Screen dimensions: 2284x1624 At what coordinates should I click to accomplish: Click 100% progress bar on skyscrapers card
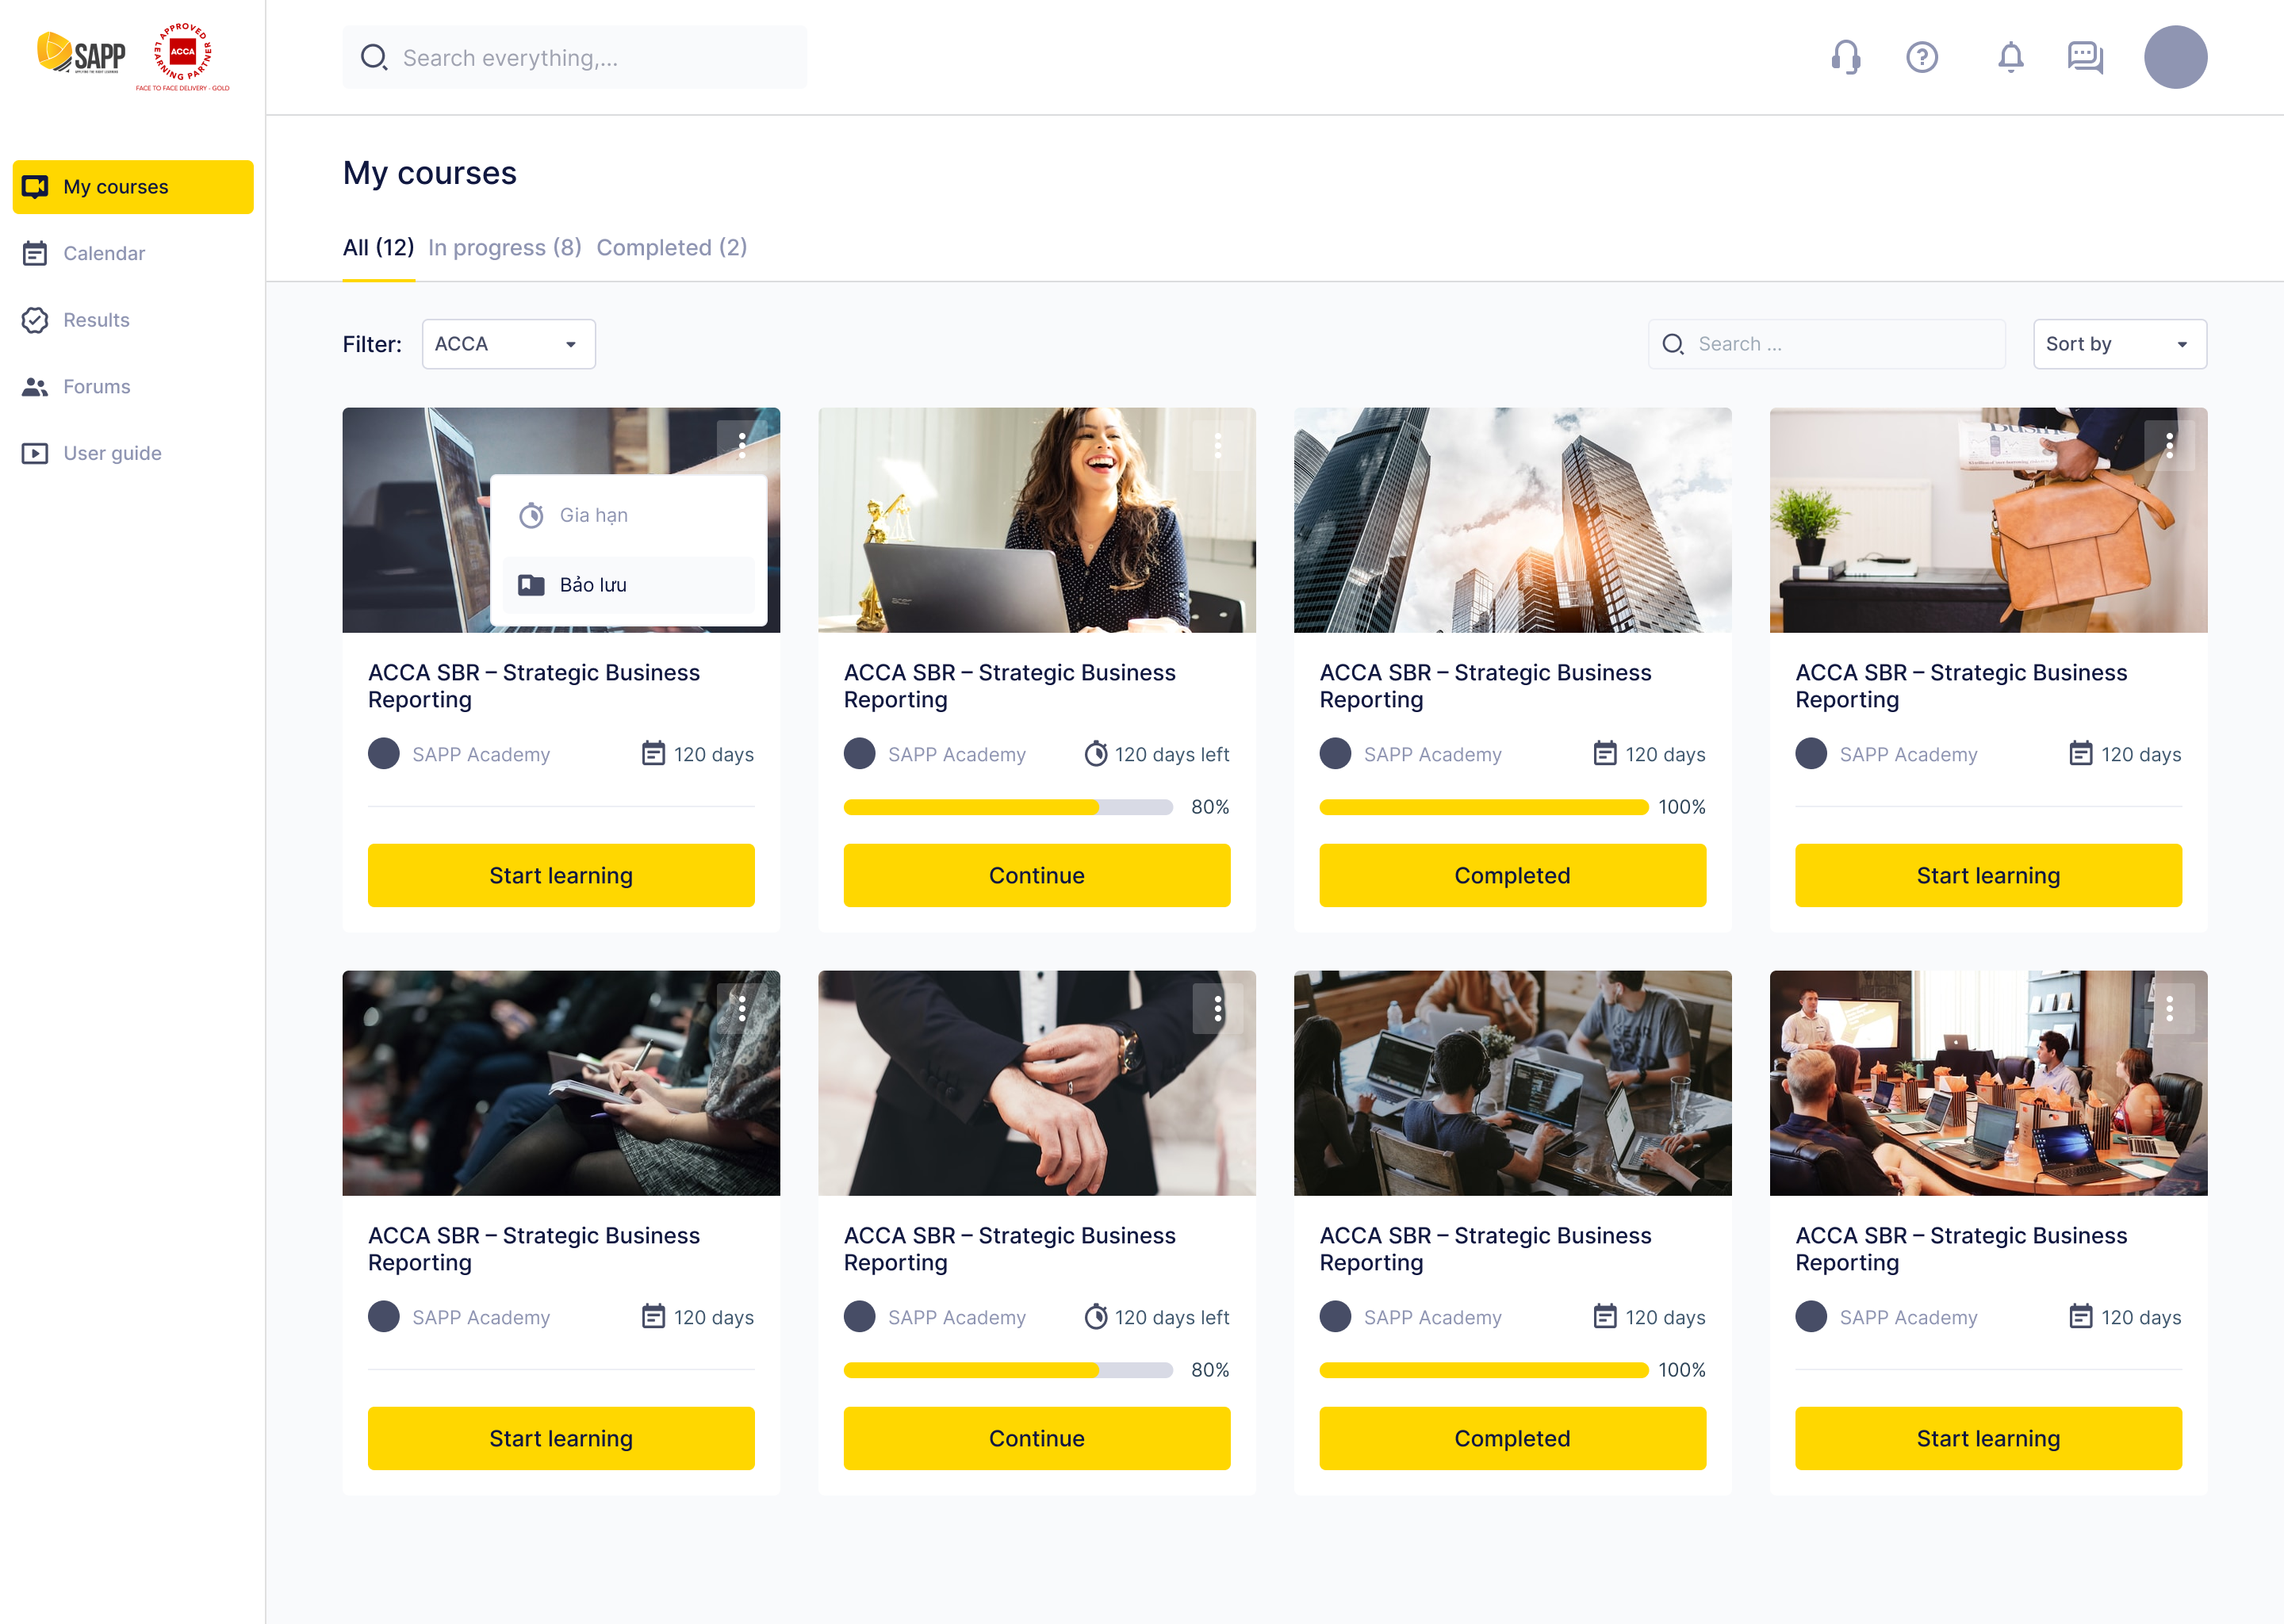click(1483, 807)
